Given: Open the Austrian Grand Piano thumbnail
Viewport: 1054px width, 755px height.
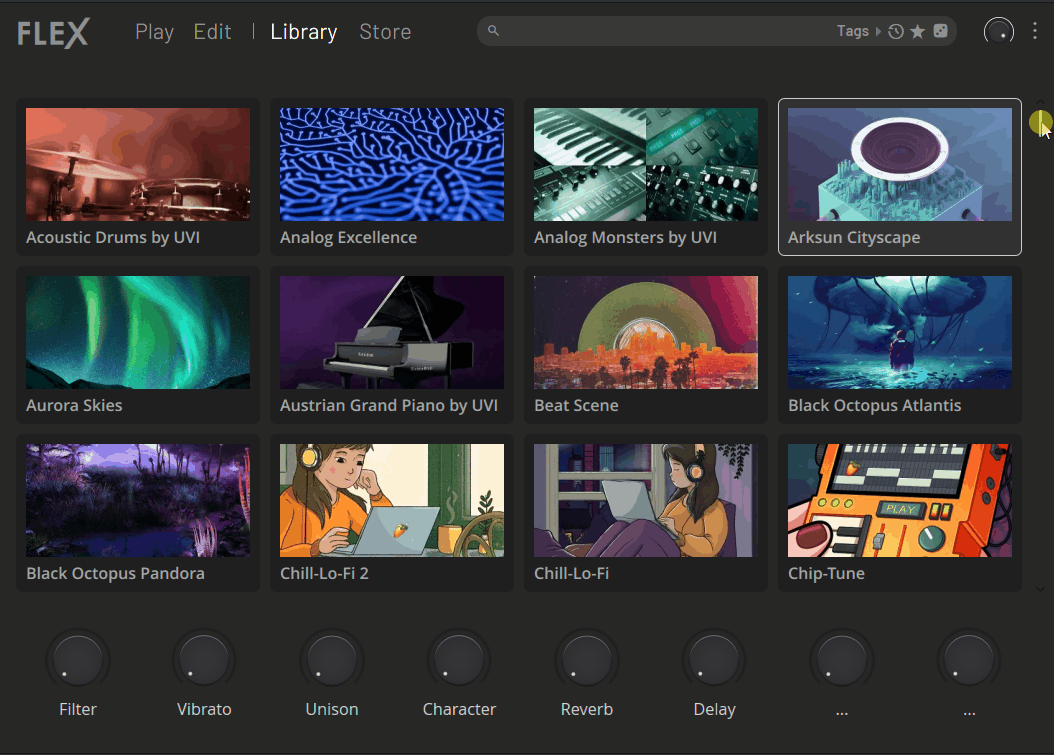Looking at the screenshot, I should tap(392, 332).
